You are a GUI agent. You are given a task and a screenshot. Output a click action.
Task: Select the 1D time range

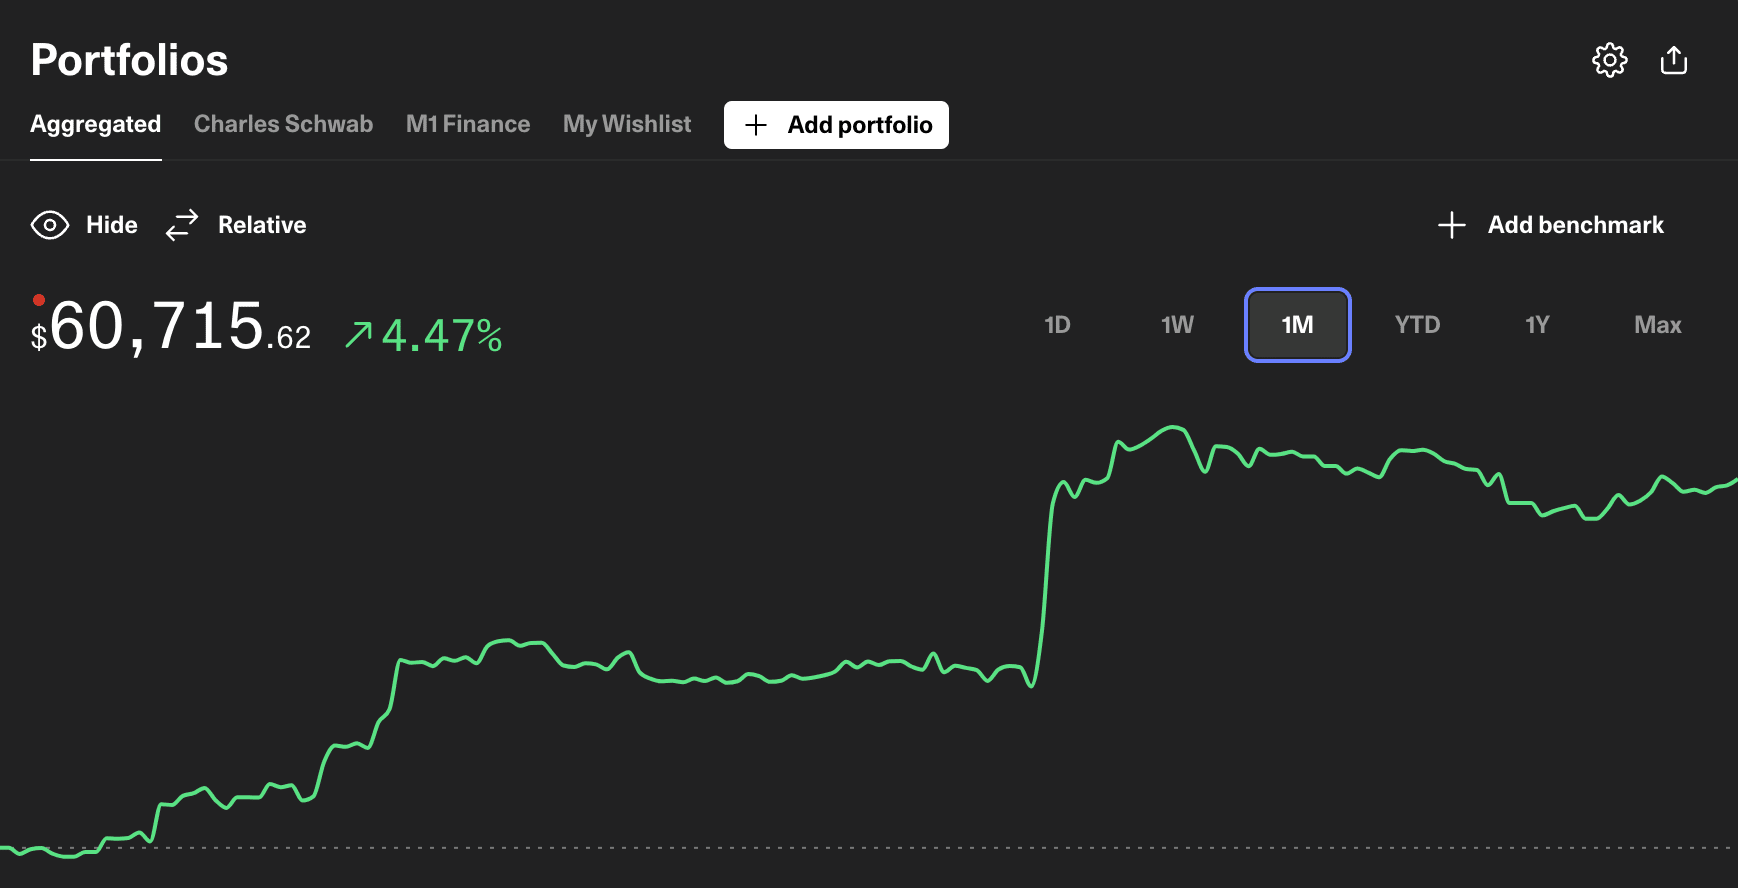[1057, 325]
